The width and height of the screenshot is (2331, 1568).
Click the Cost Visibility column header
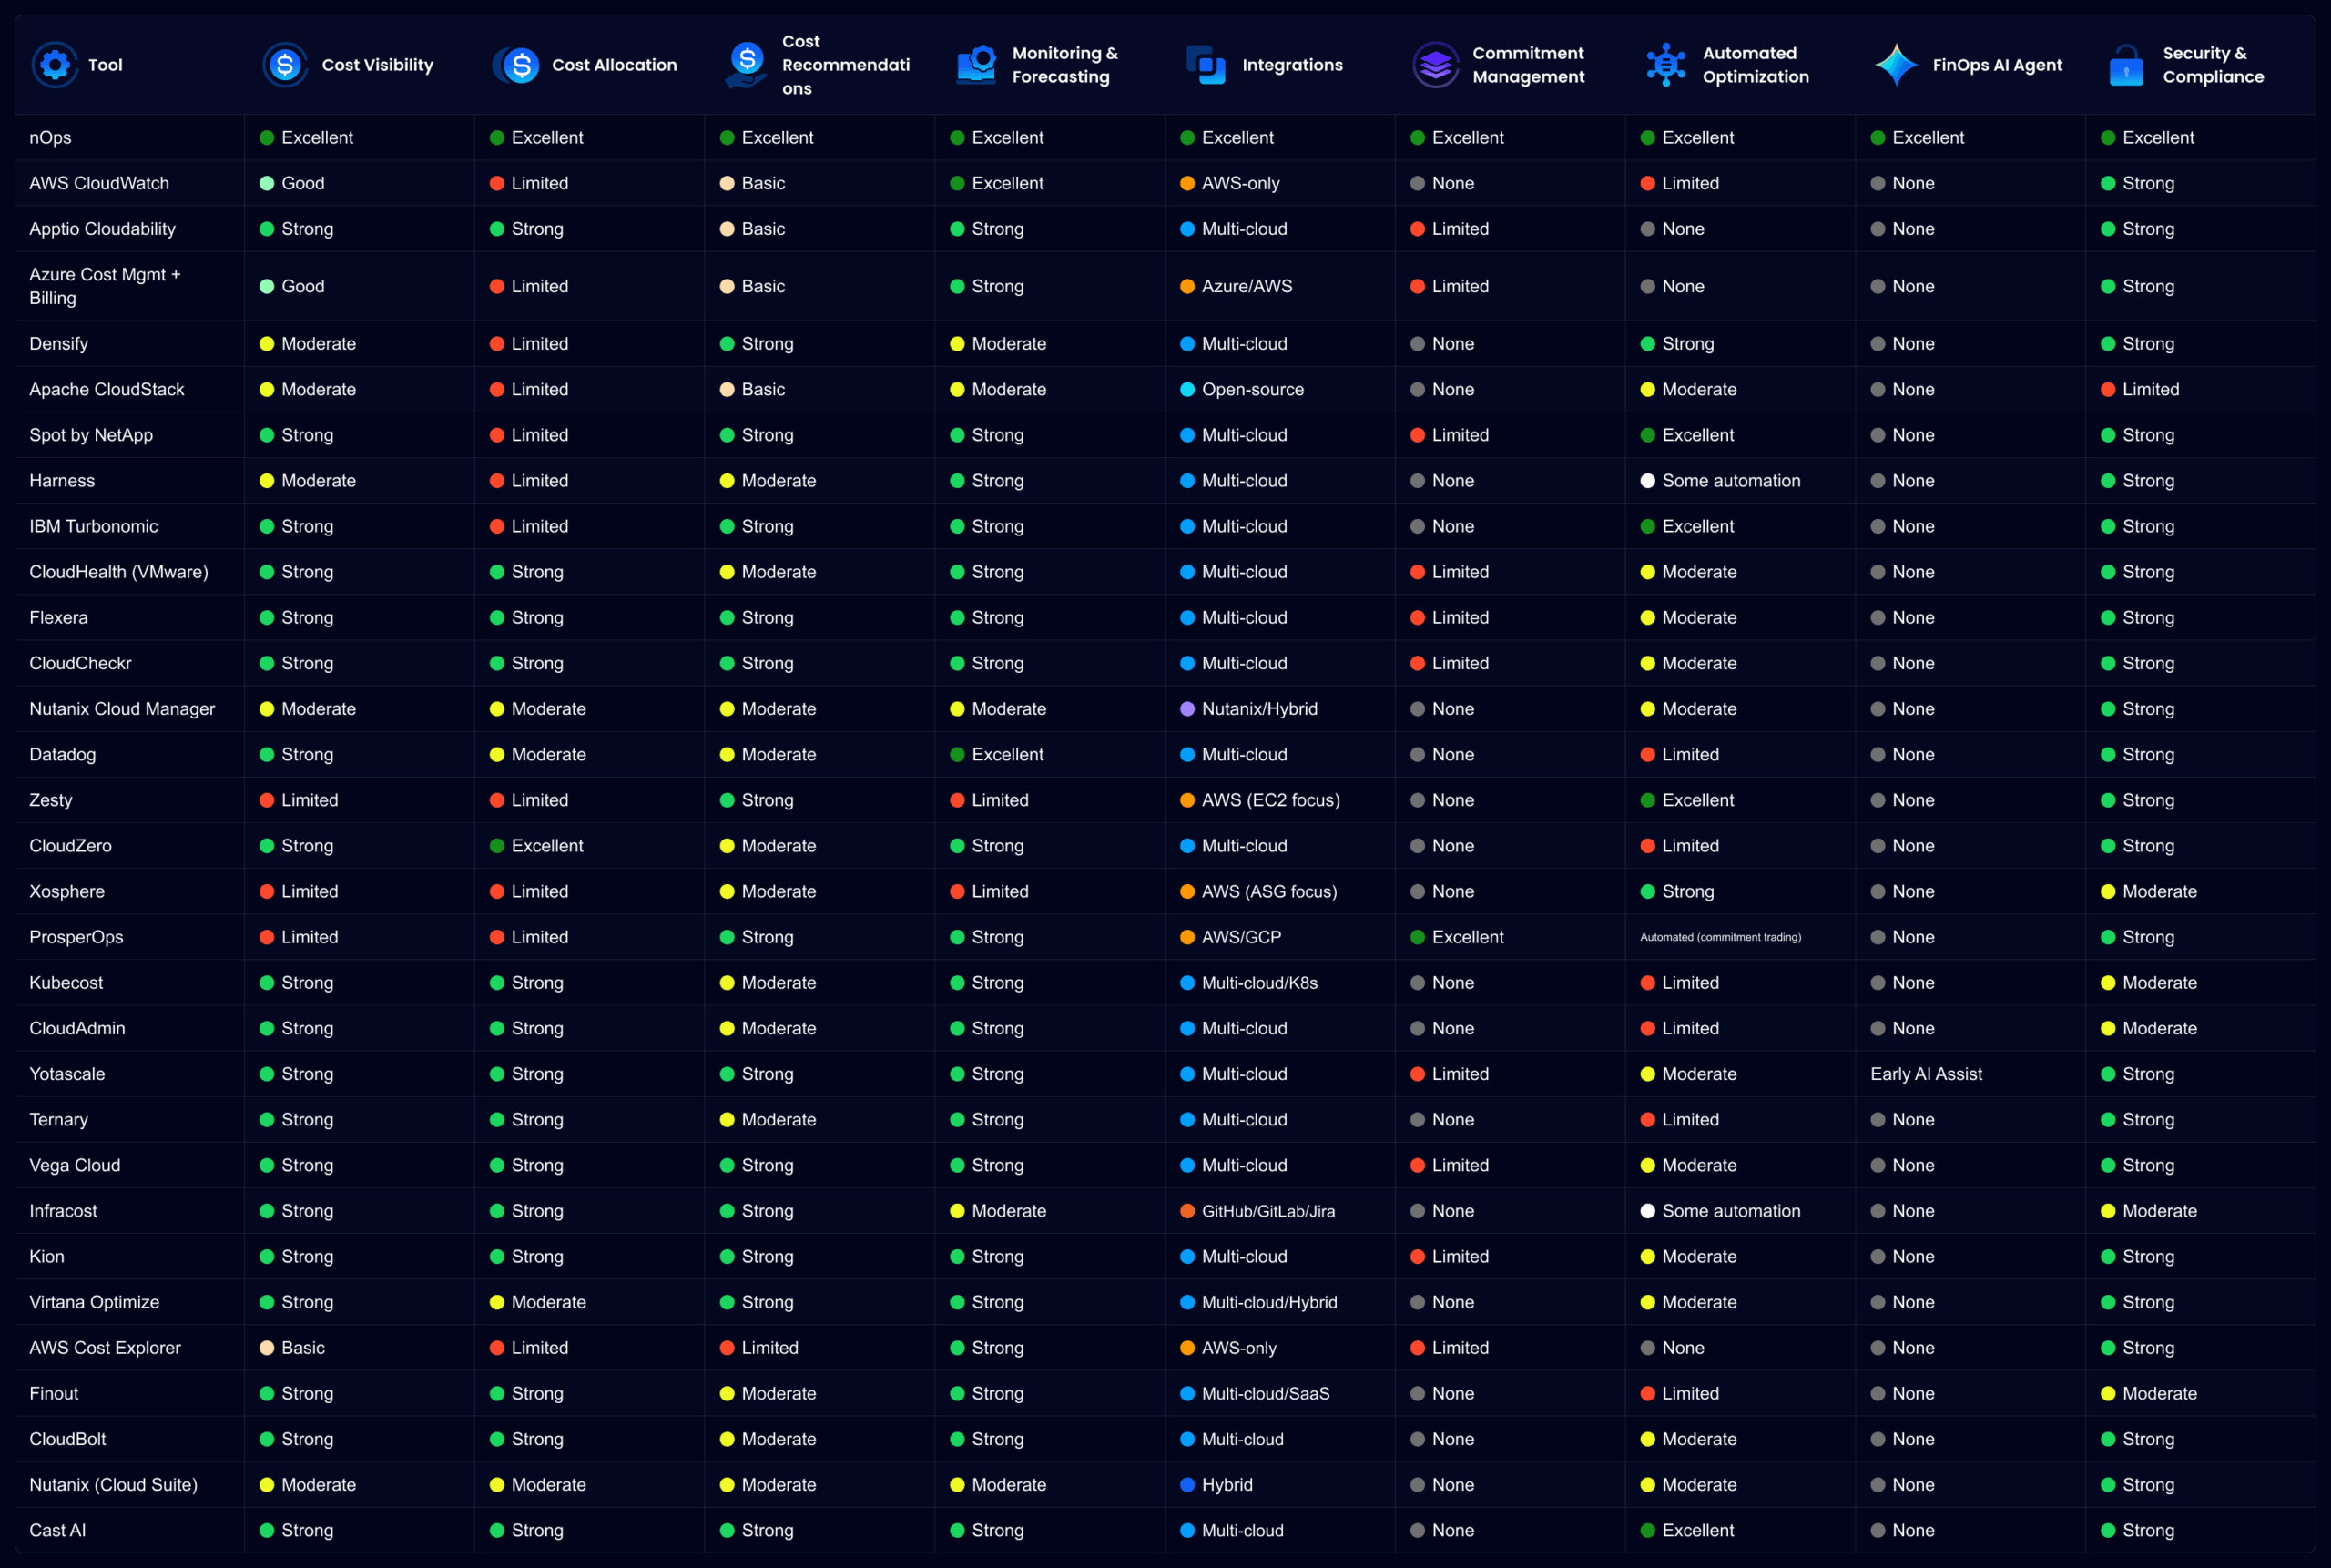point(378,65)
